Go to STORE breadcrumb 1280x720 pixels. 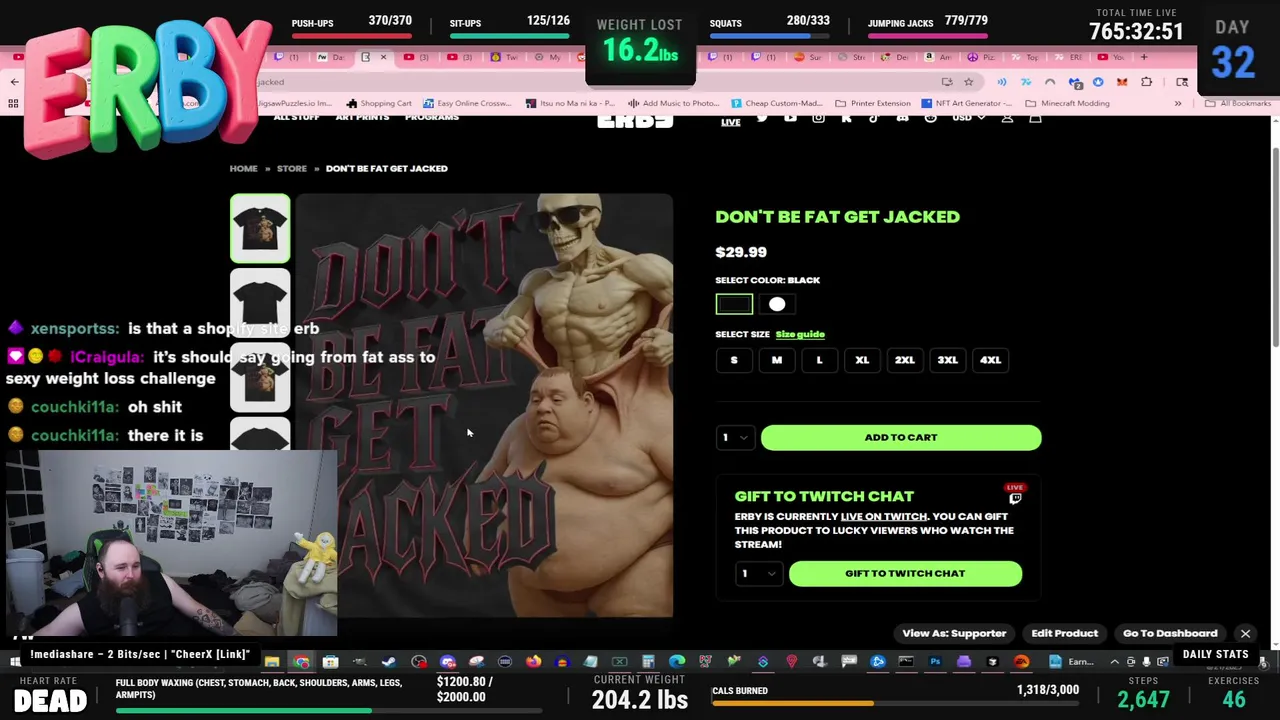[292, 168]
